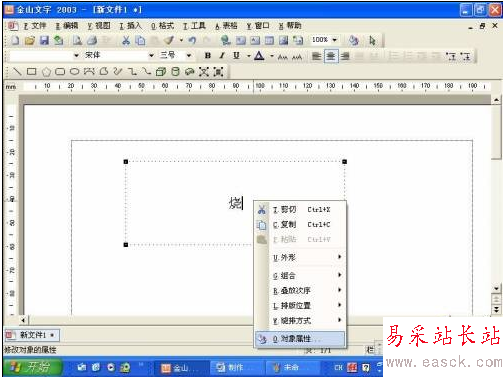503x377 pixels.
Task: Select the cube 3D shape tool
Action: click(161, 71)
